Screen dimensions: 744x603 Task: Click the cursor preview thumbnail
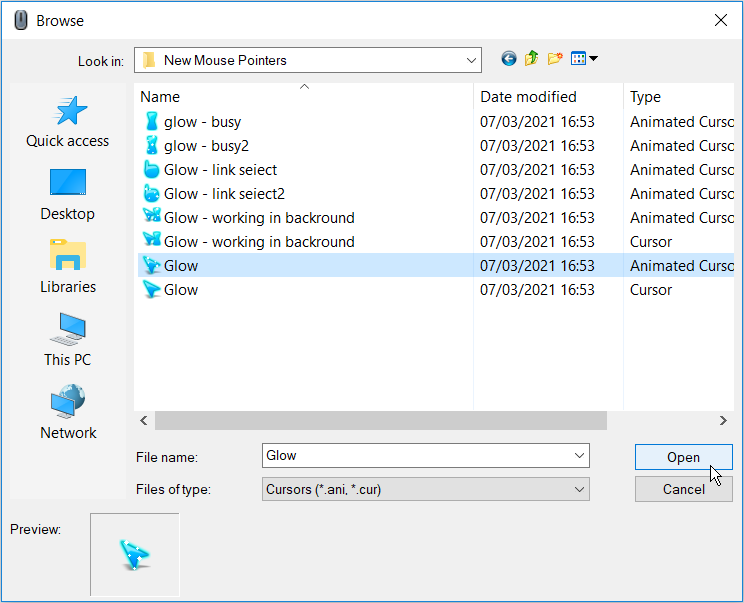click(135, 554)
